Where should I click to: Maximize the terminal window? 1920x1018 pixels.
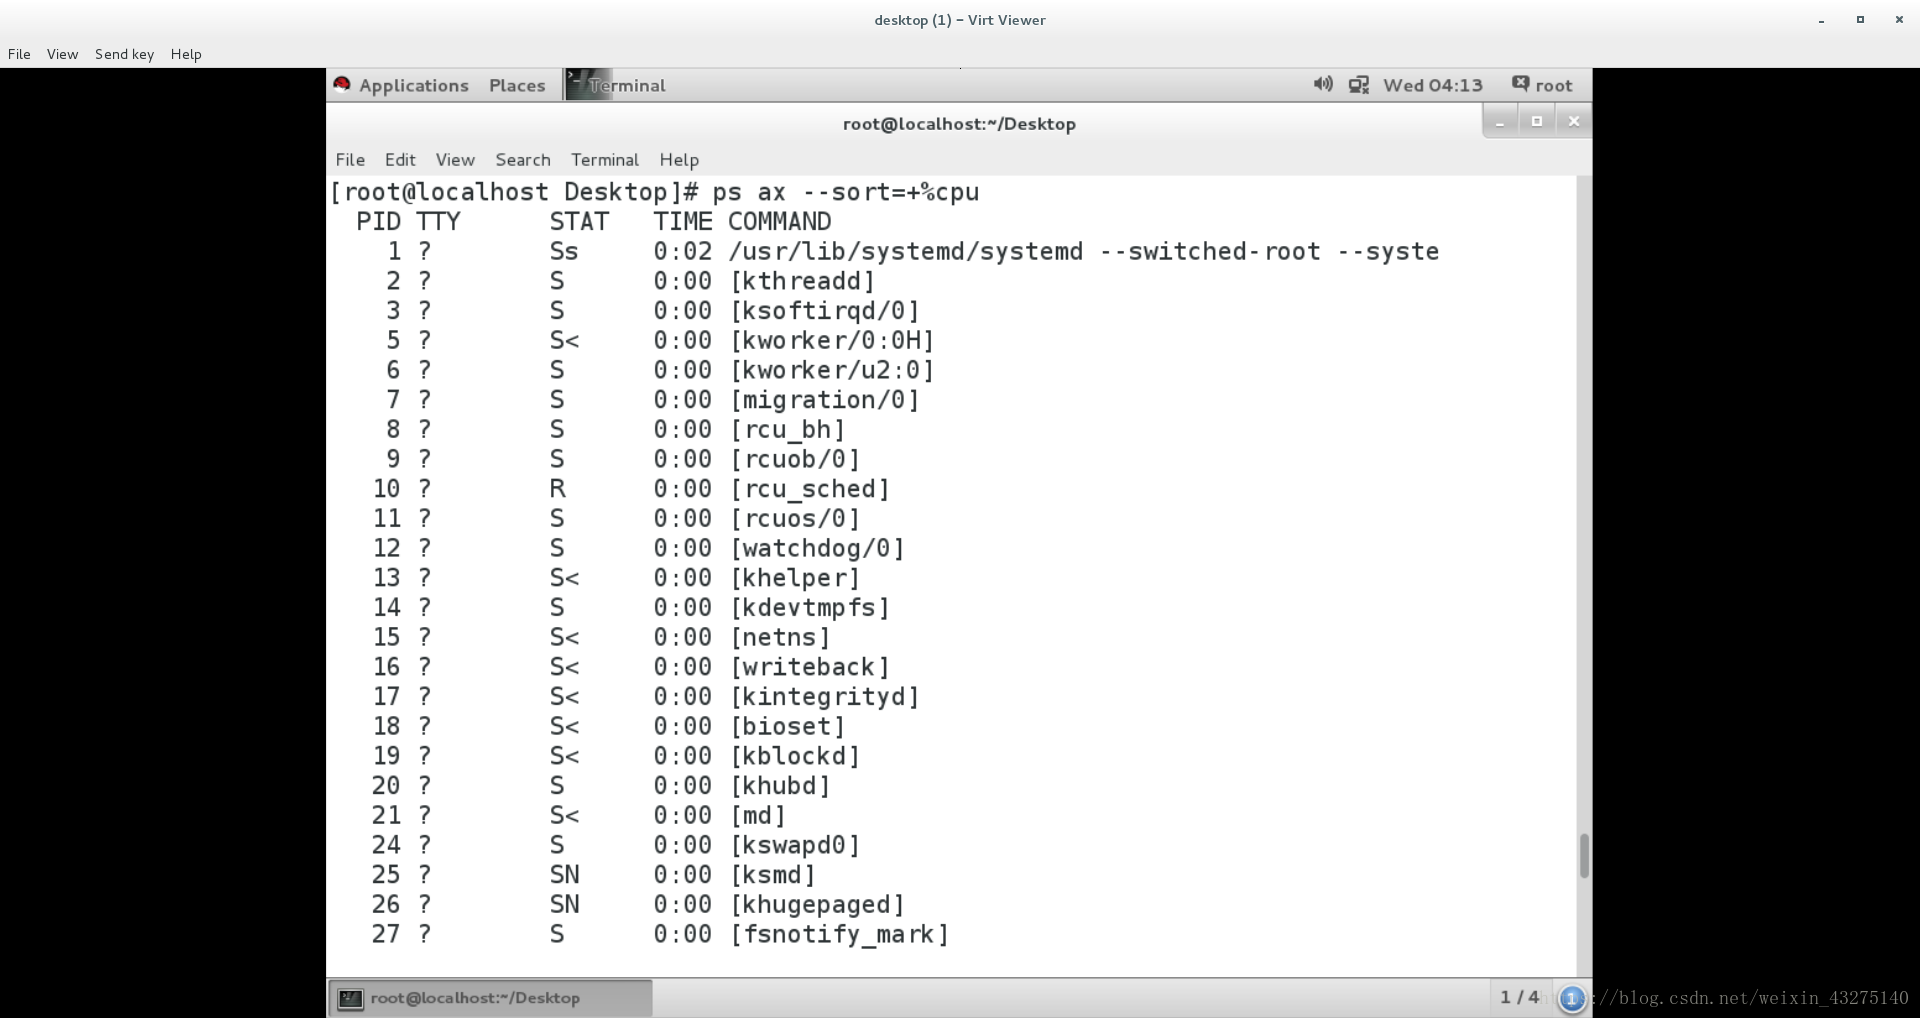1537,121
